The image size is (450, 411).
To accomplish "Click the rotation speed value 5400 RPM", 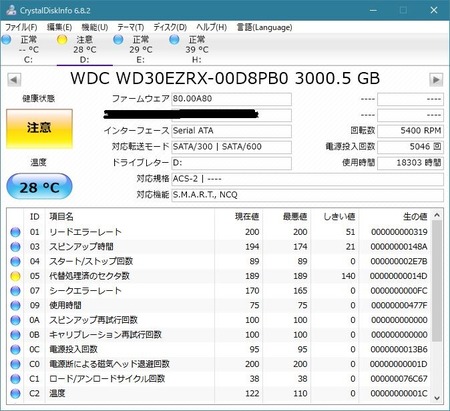I will 410,131.
